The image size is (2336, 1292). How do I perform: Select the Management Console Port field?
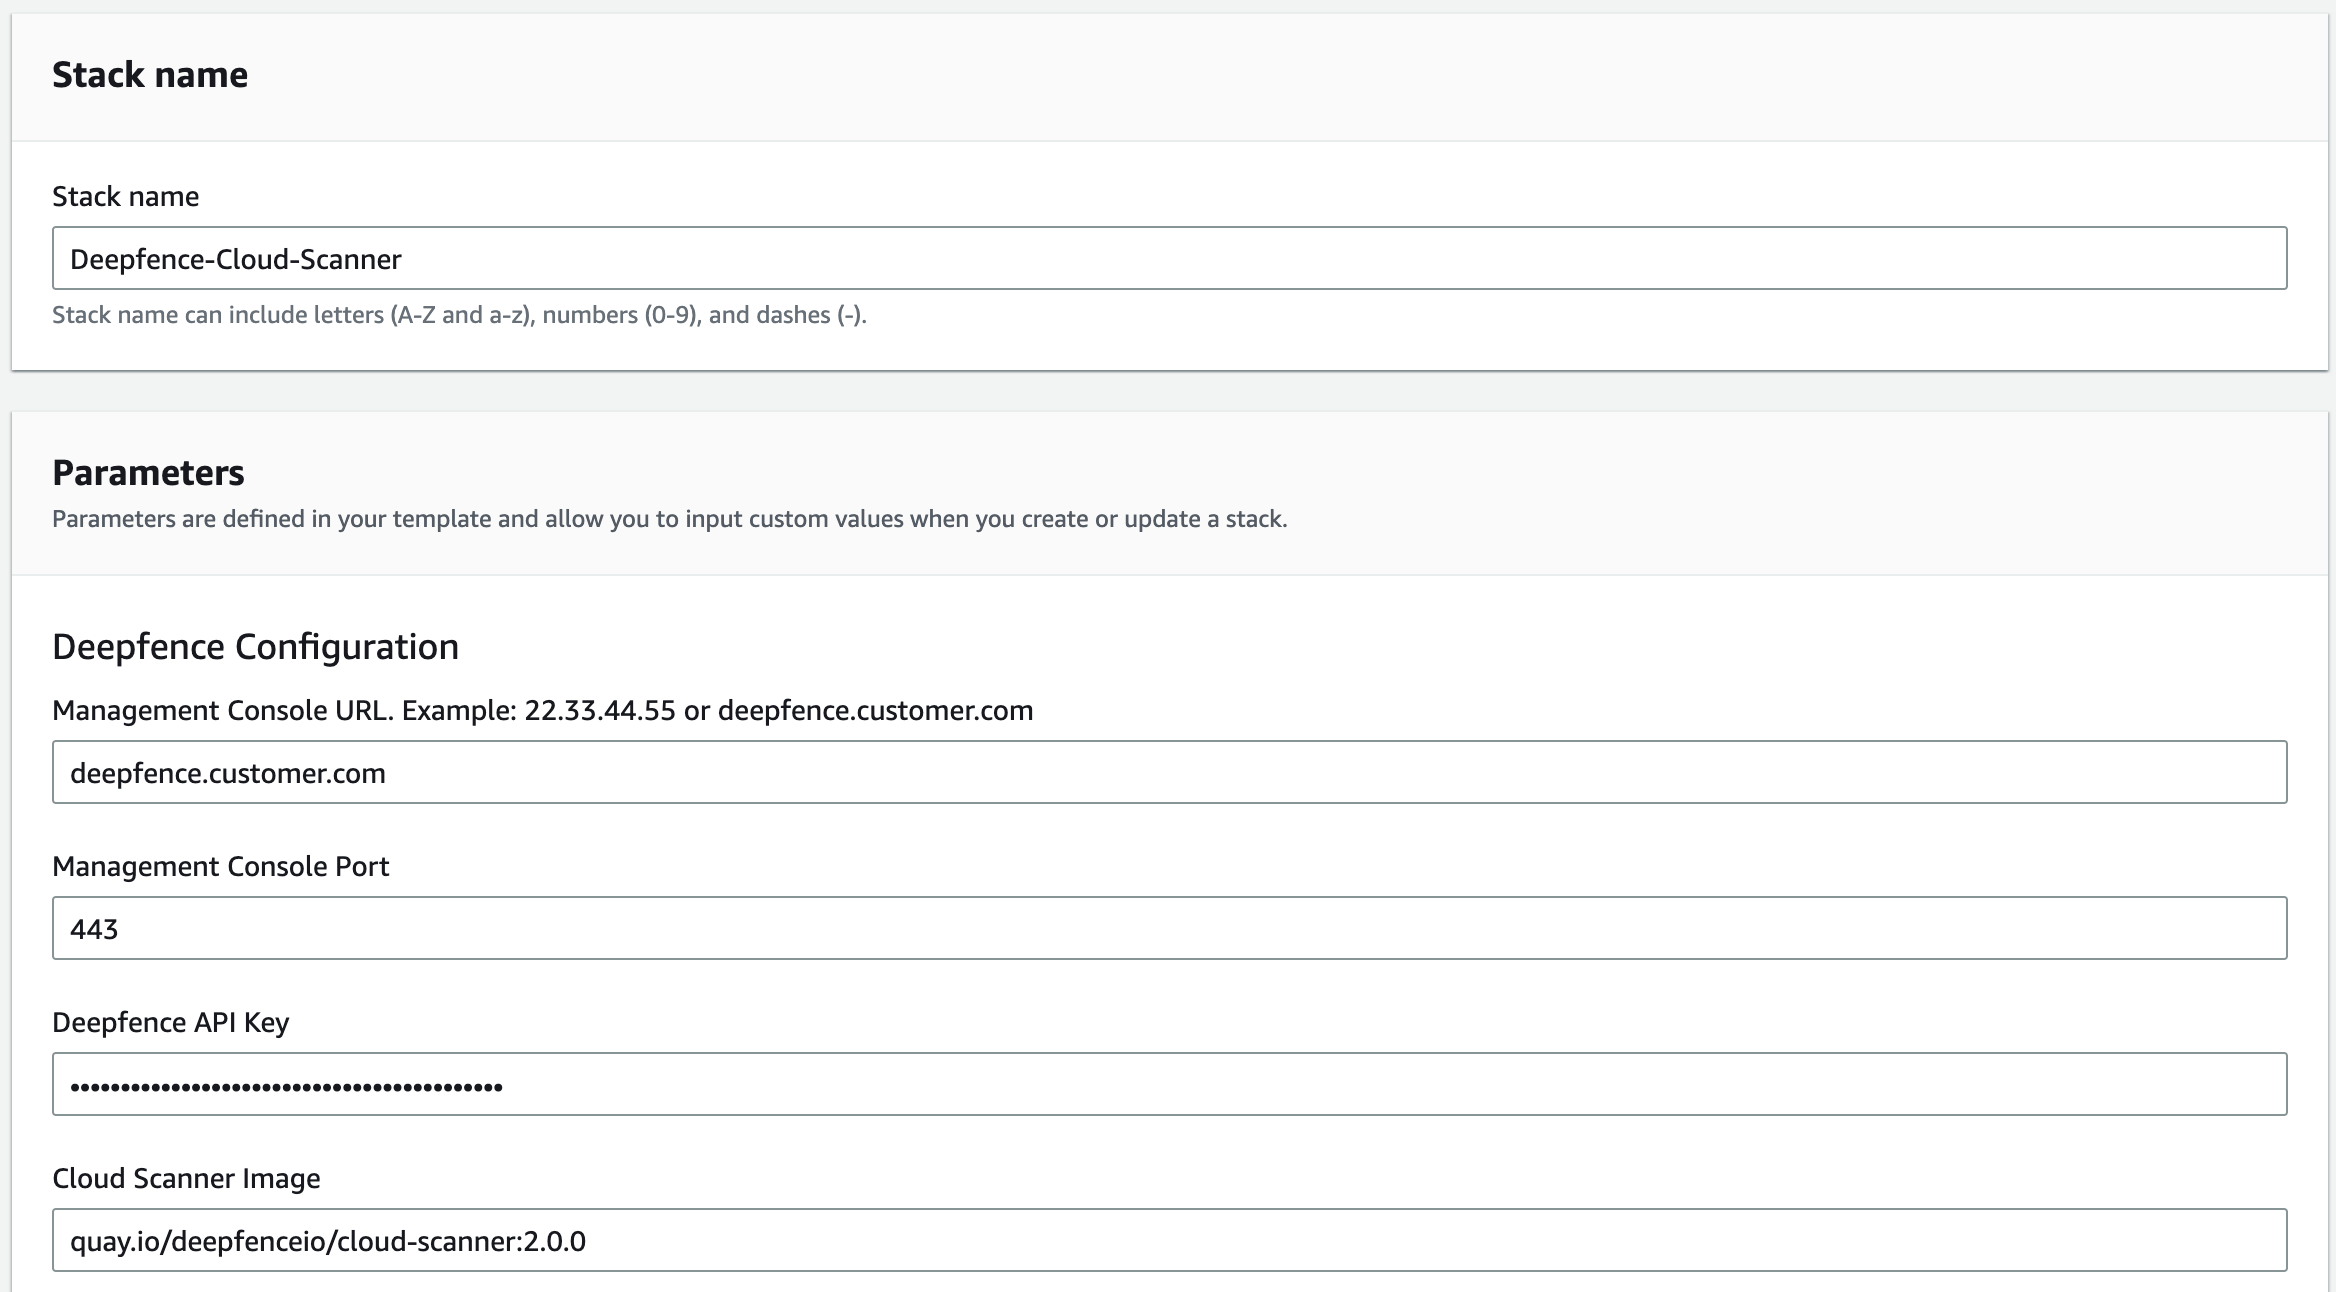pyautogui.click(x=1169, y=928)
